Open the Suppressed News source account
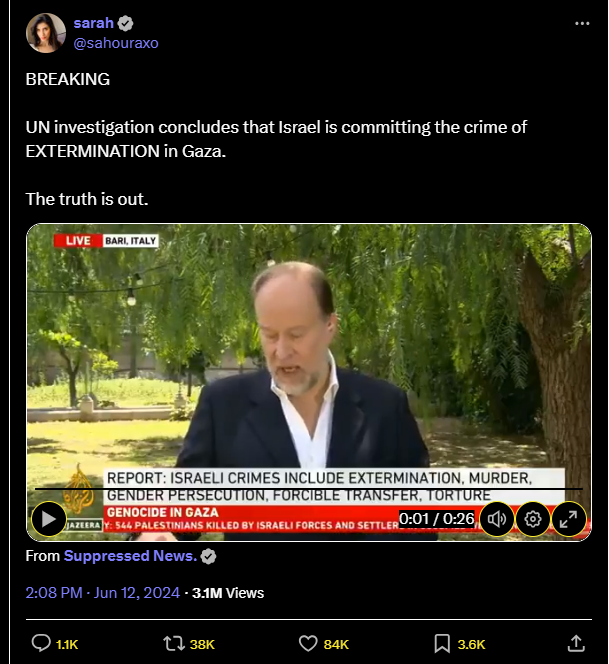 (x=130, y=556)
